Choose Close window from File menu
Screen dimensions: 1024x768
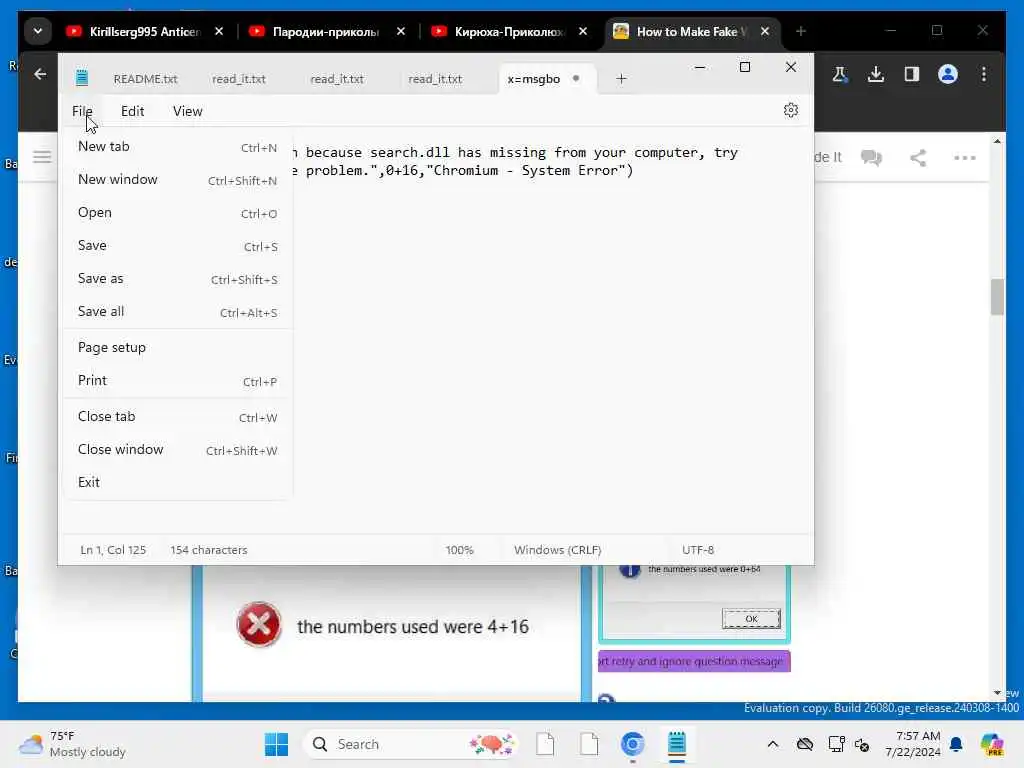(177, 449)
